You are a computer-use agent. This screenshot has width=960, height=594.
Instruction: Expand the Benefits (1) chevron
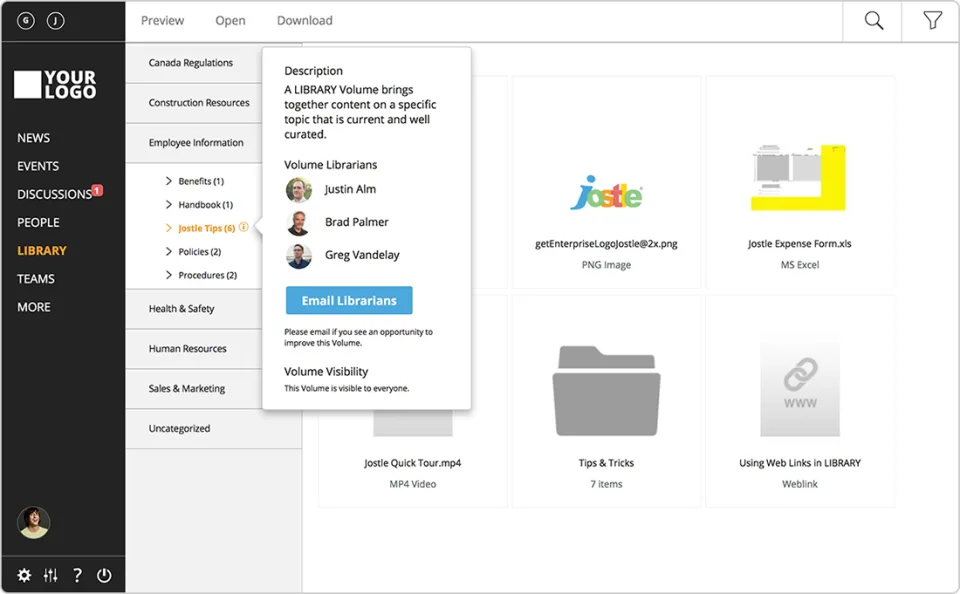click(x=168, y=181)
